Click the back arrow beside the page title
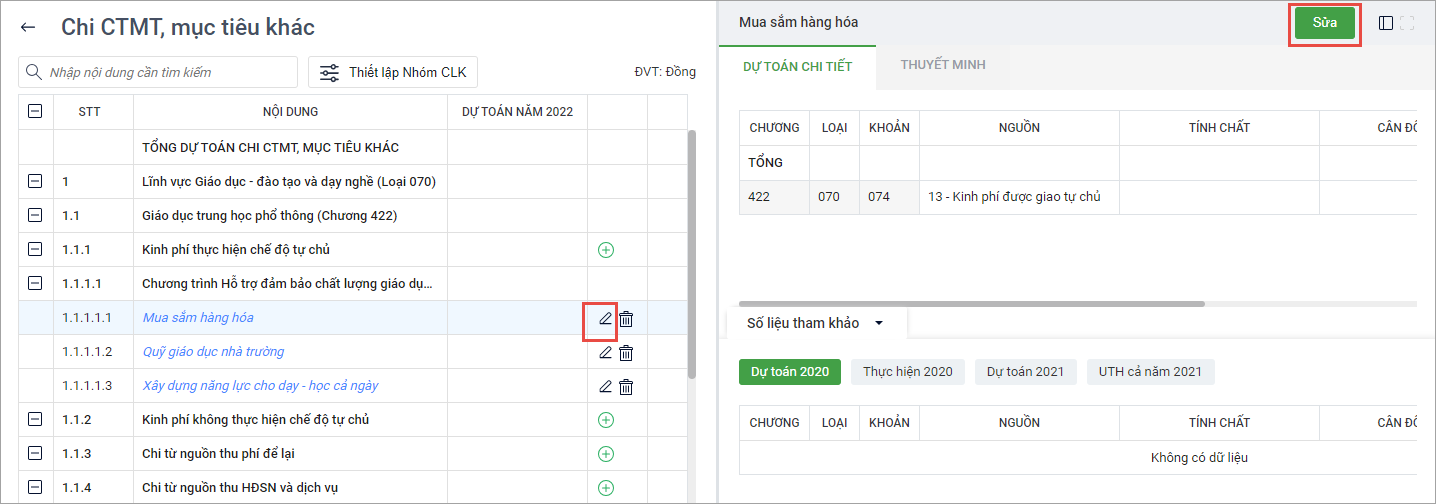1436x504 pixels. 28,28
